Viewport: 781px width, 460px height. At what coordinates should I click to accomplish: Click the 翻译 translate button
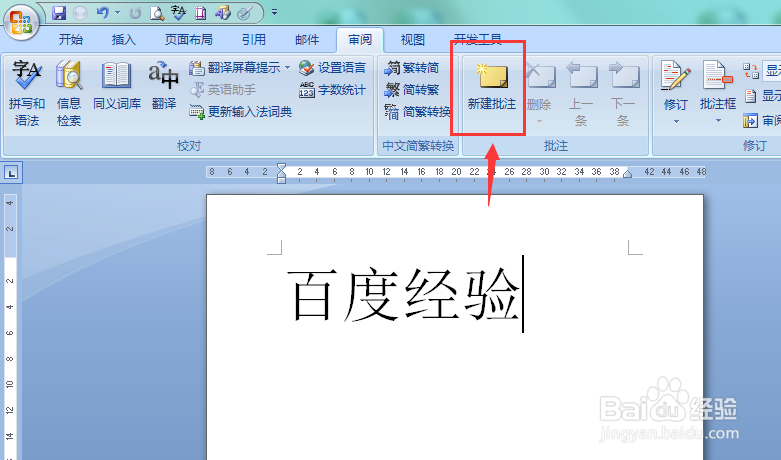point(164,85)
